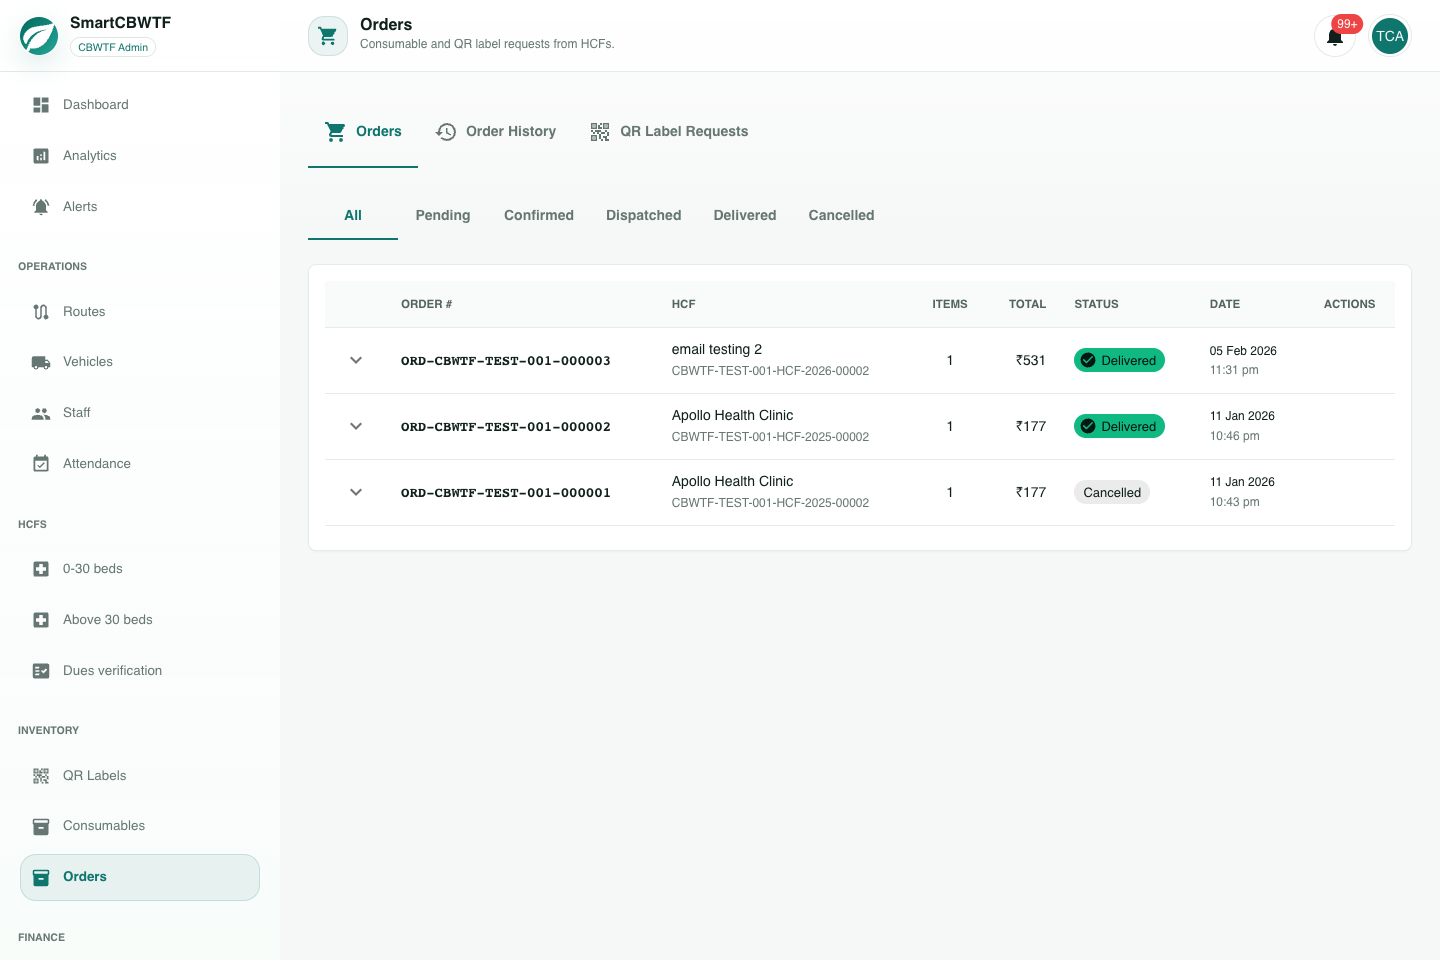Image resolution: width=1440 pixels, height=960 pixels.
Task: Expand order ORD-CBWTF-TEST-001-000003 row
Action: pos(356,360)
